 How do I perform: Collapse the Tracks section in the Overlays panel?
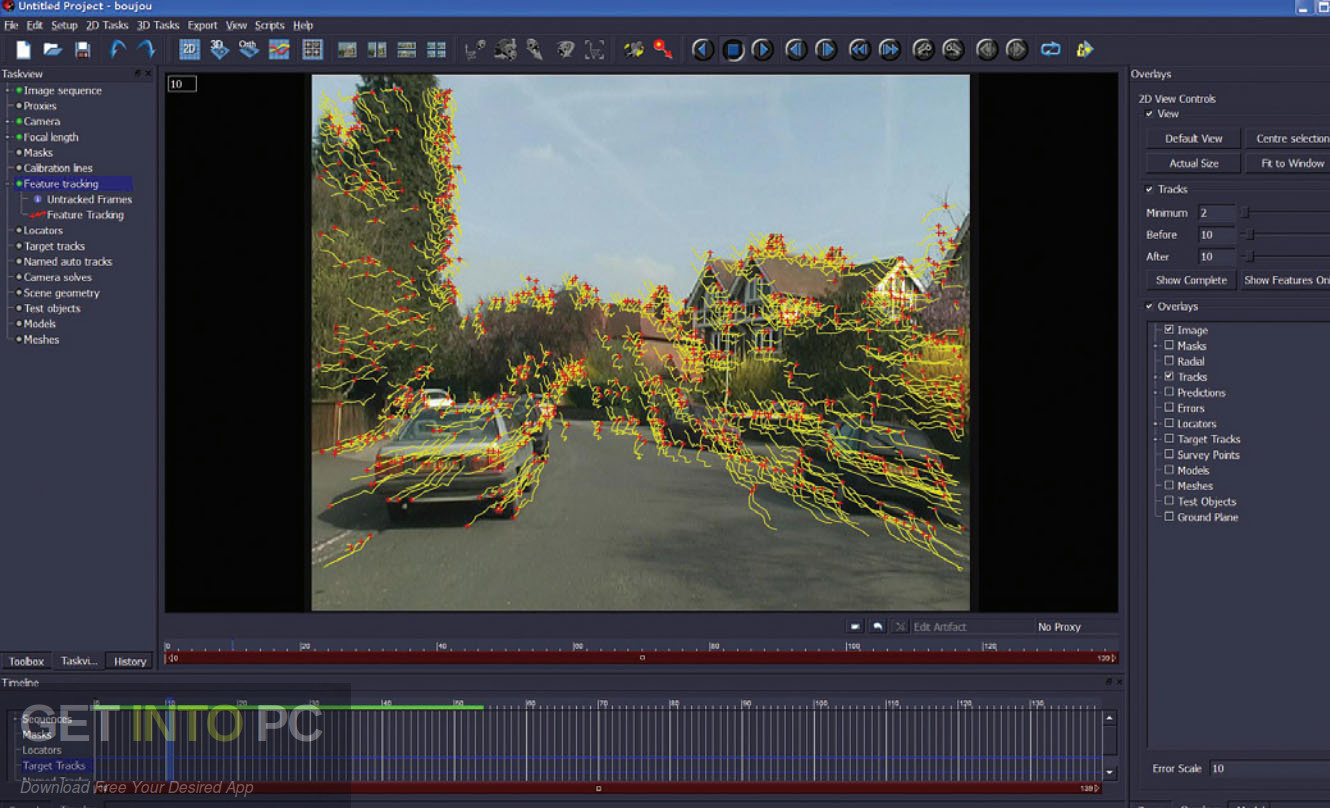(x=1149, y=189)
